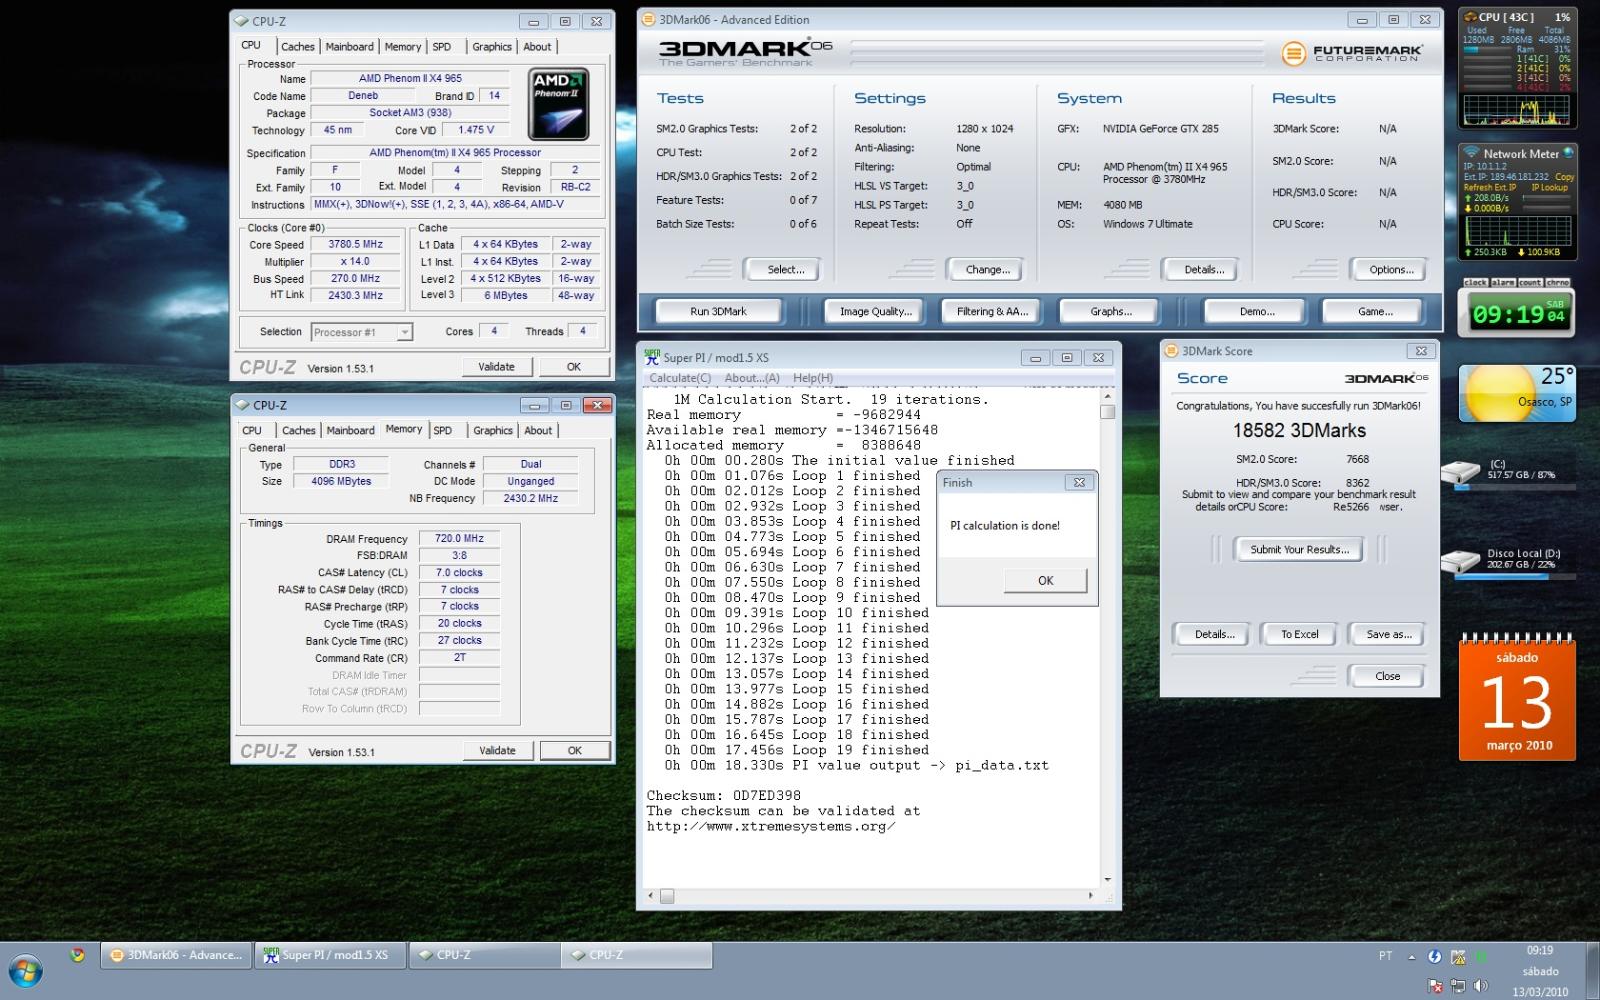Click Submit Your Results... button
1600x1000 pixels.
click(1299, 549)
